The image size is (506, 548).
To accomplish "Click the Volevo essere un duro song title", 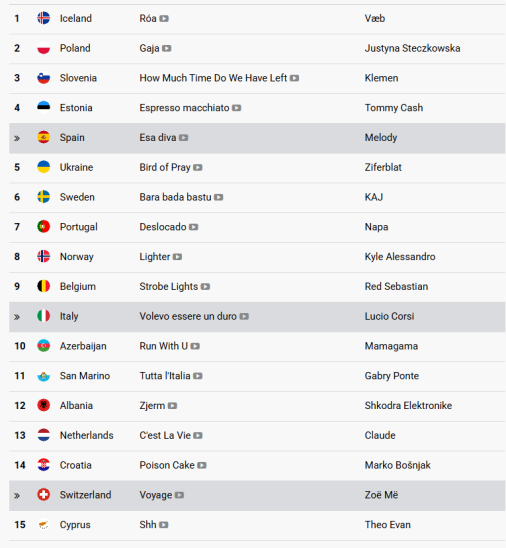I will point(188,316).
